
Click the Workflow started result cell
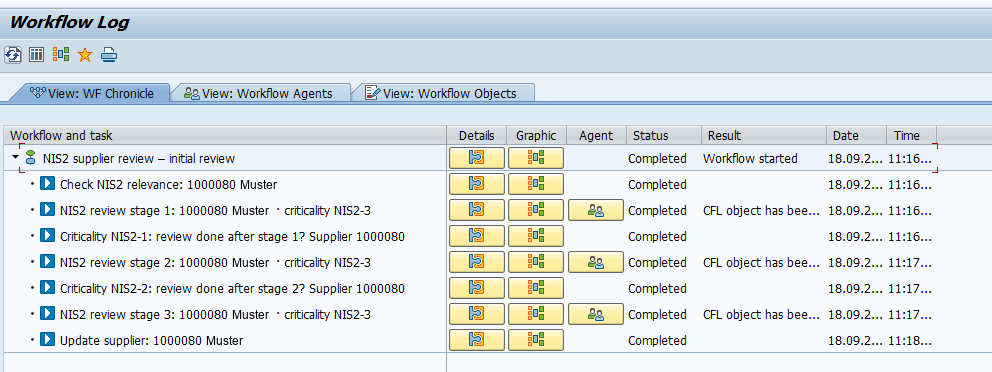pyautogui.click(x=750, y=158)
